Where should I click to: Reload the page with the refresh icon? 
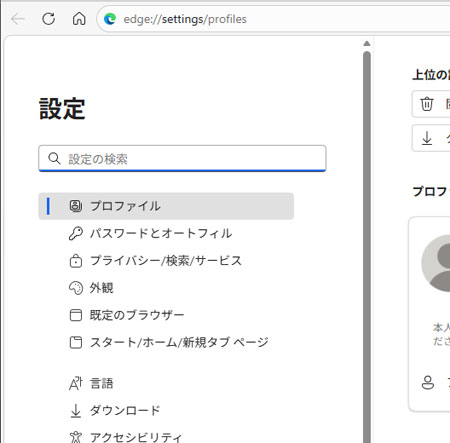[x=49, y=19]
